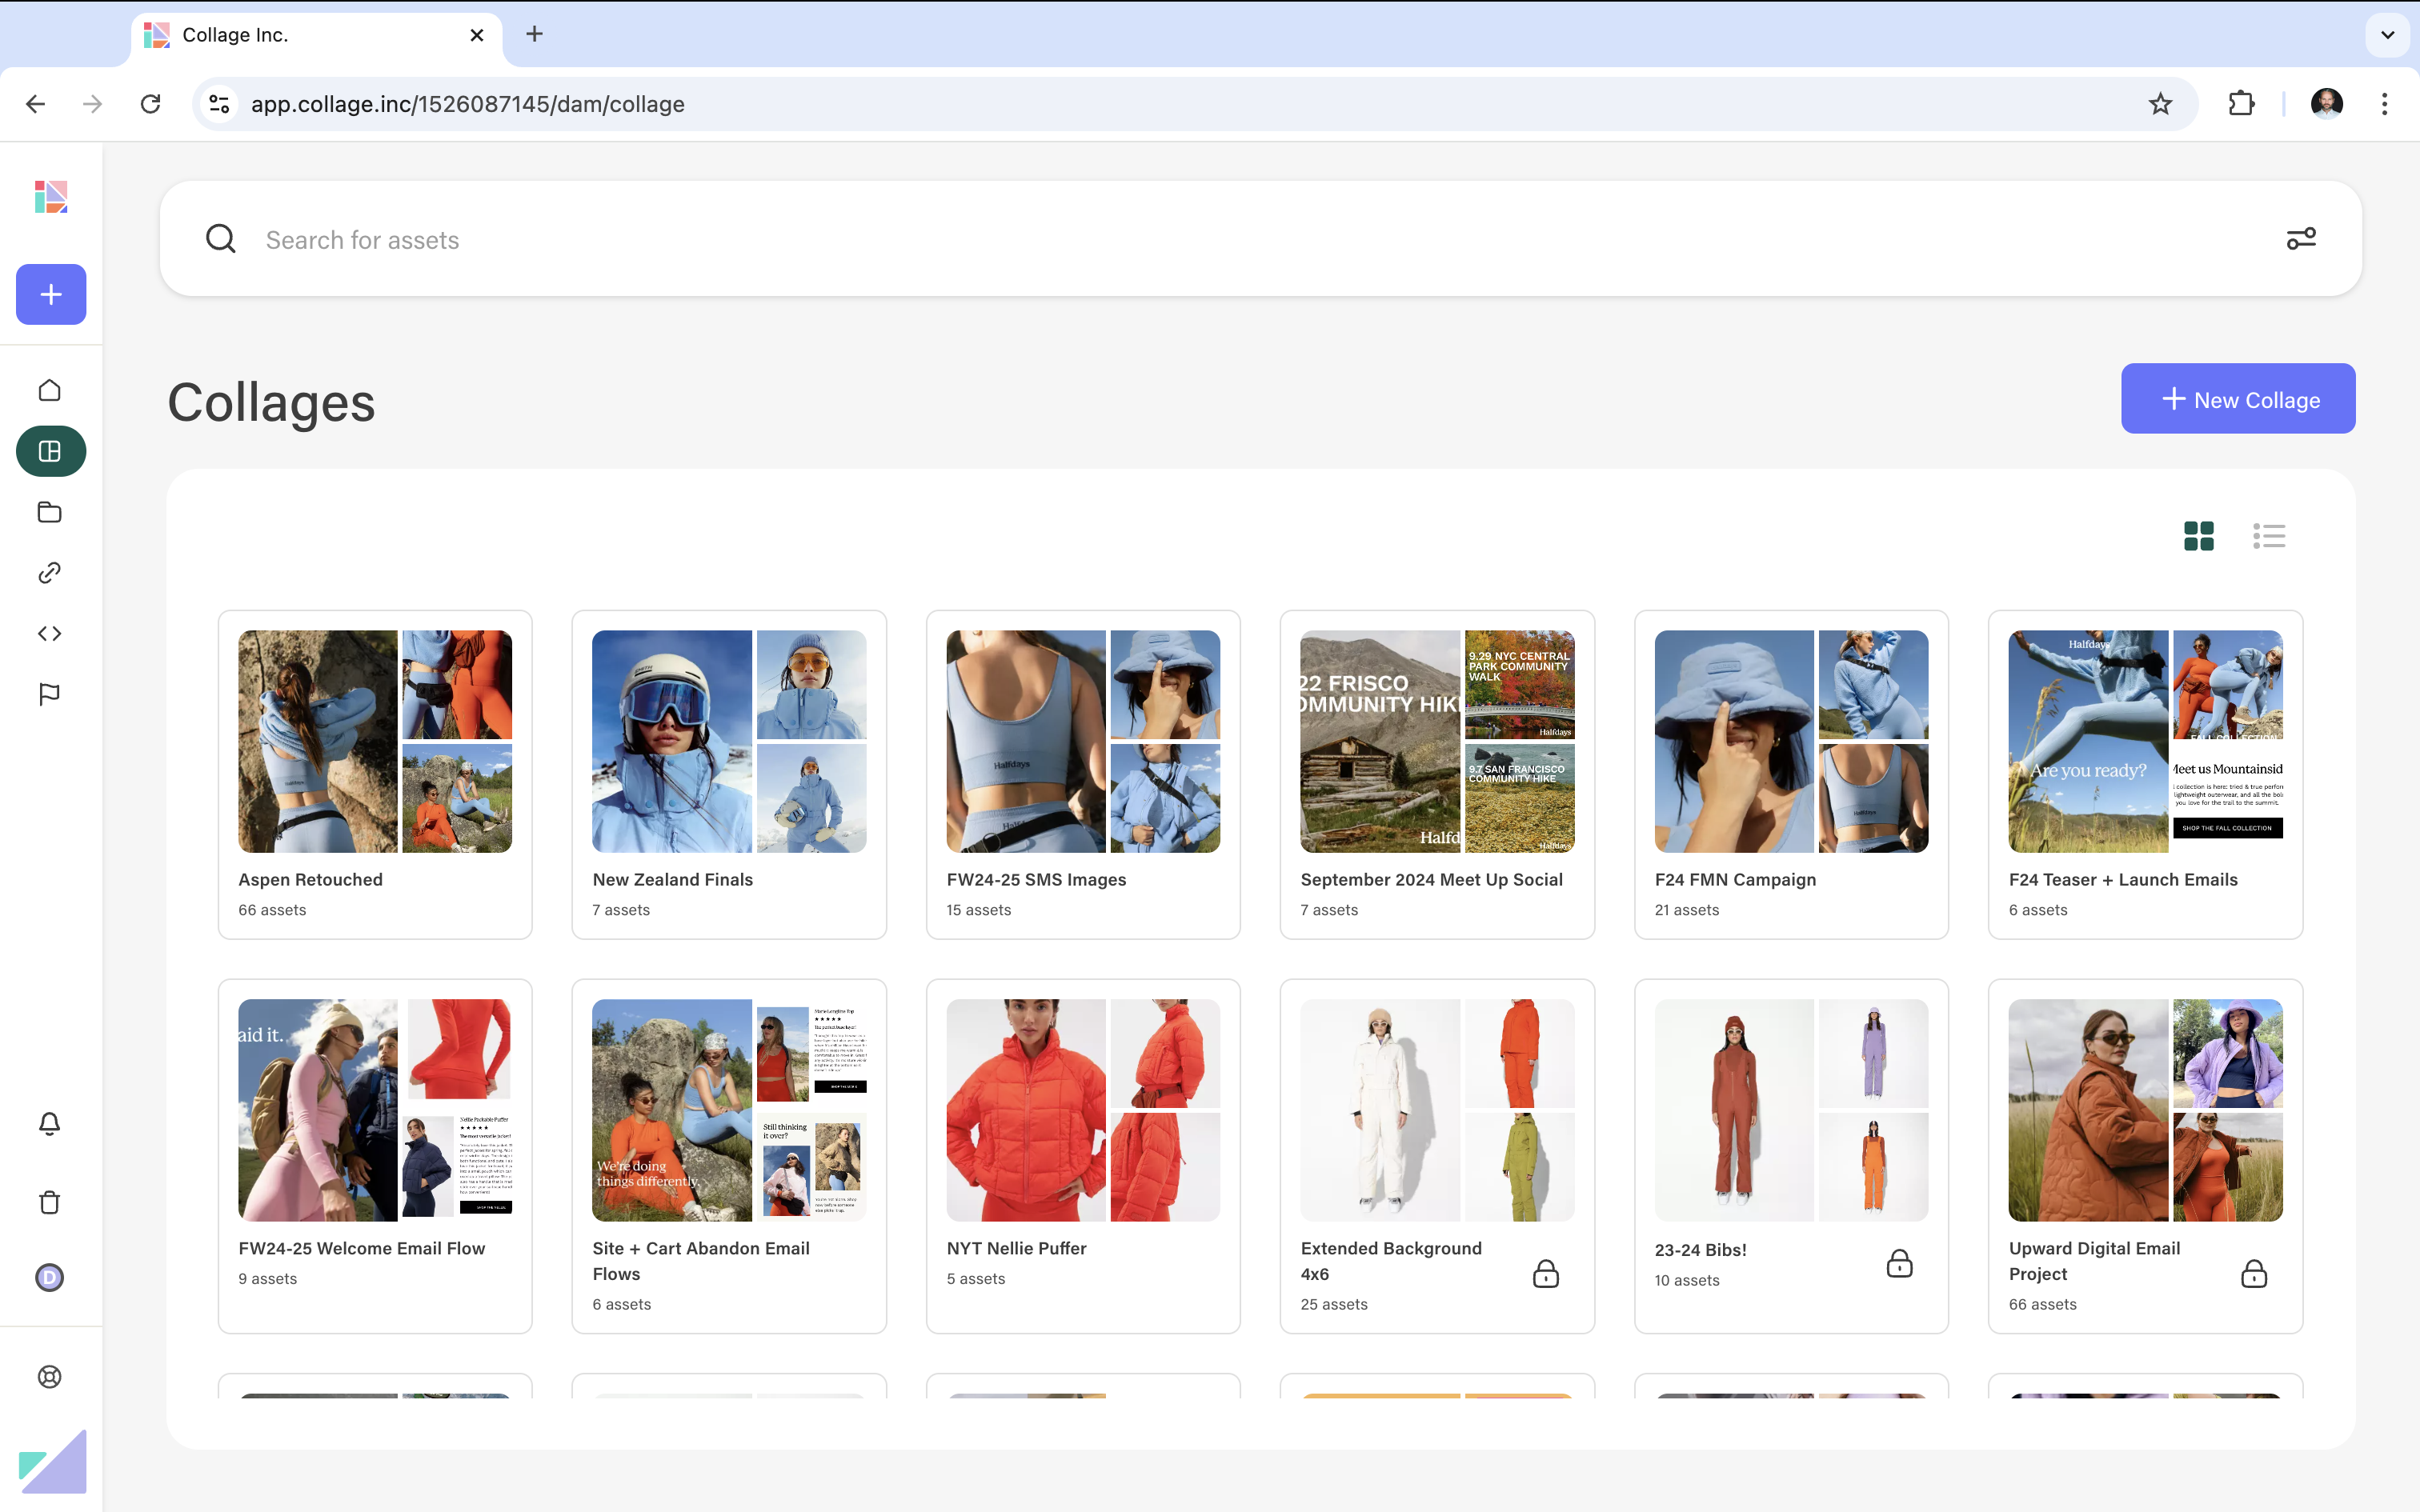Select the flag icon in the sidebar
2420x1512 pixels.
click(x=49, y=694)
